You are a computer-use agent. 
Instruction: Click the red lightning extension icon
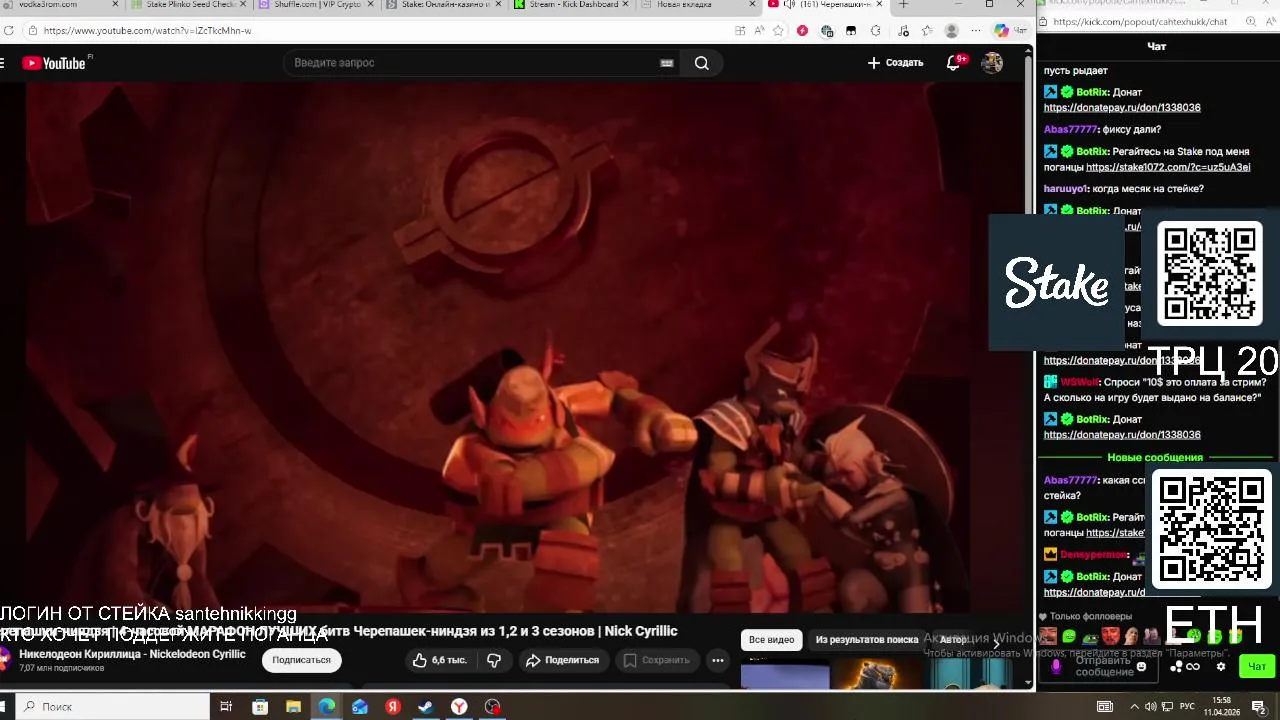(802, 31)
